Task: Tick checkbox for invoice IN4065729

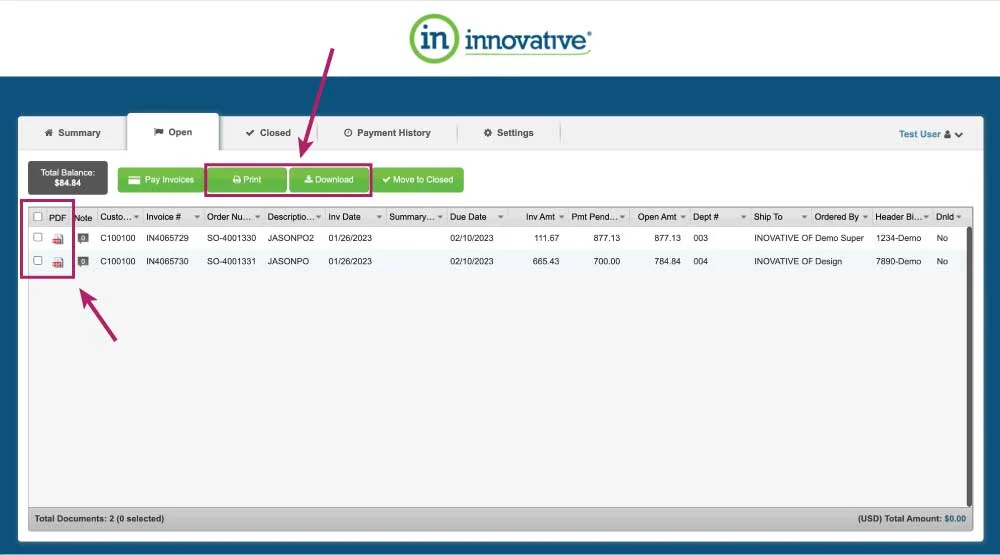Action: point(38,237)
